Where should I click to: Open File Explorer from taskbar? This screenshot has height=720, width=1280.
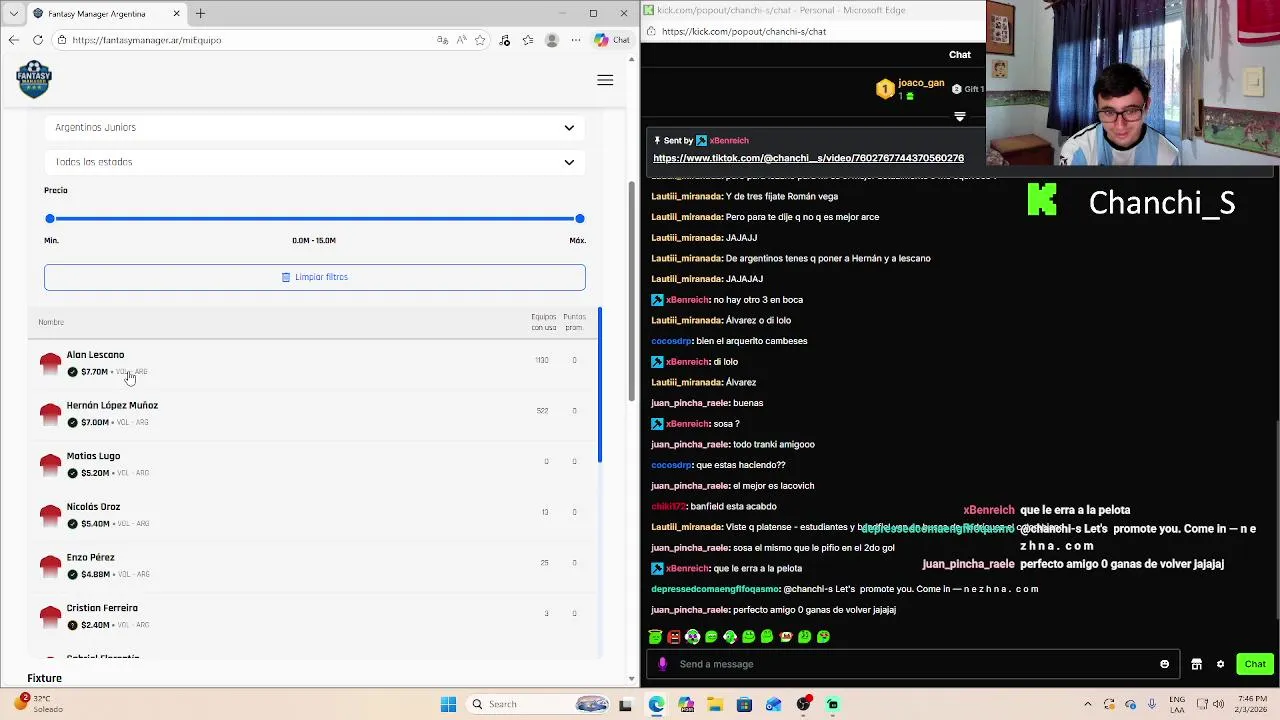click(x=715, y=704)
